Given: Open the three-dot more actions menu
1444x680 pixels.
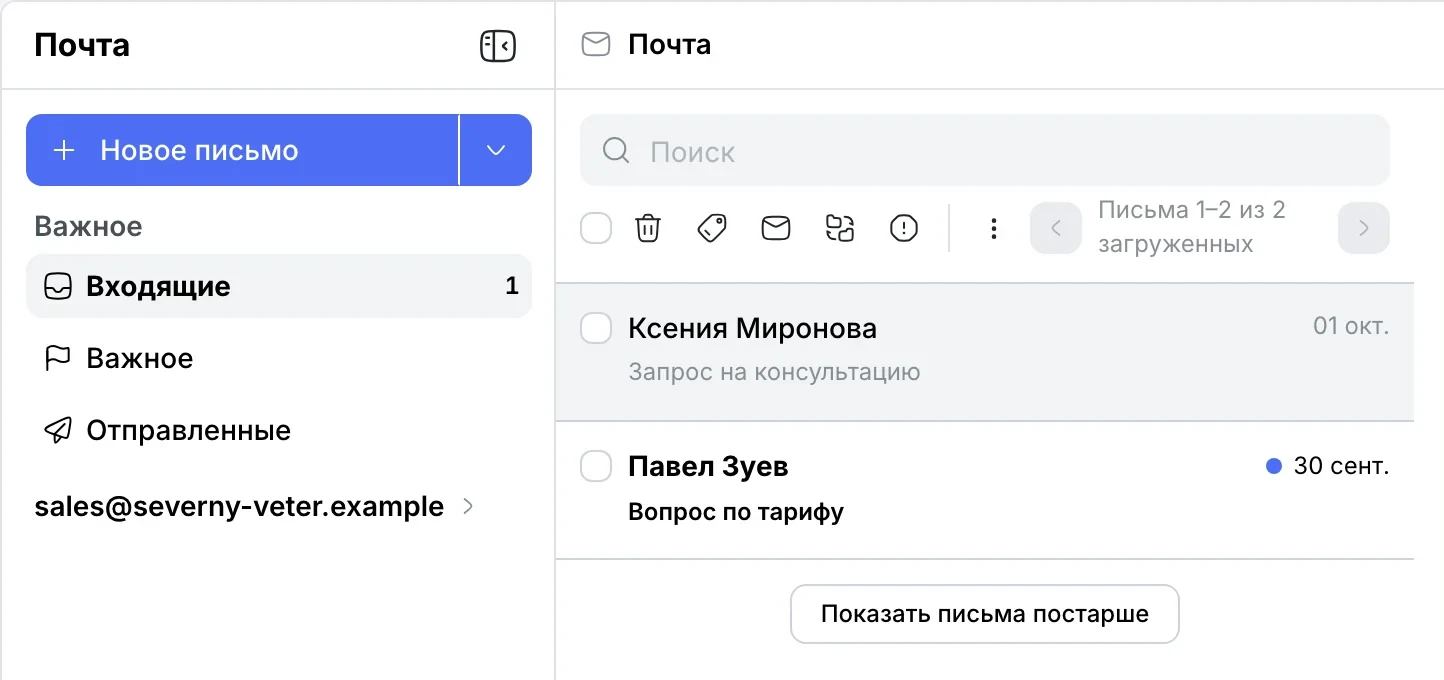Looking at the screenshot, I should (993, 229).
